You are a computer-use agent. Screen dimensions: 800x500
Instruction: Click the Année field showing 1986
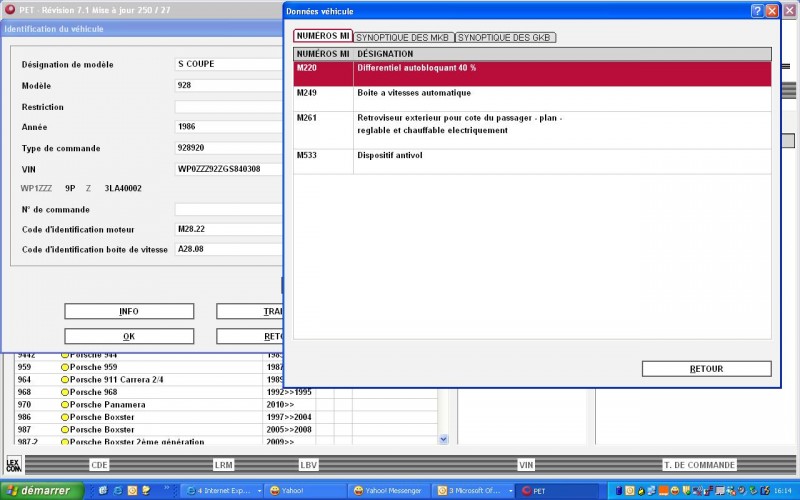pyautogui.click(x=229, y=127)
